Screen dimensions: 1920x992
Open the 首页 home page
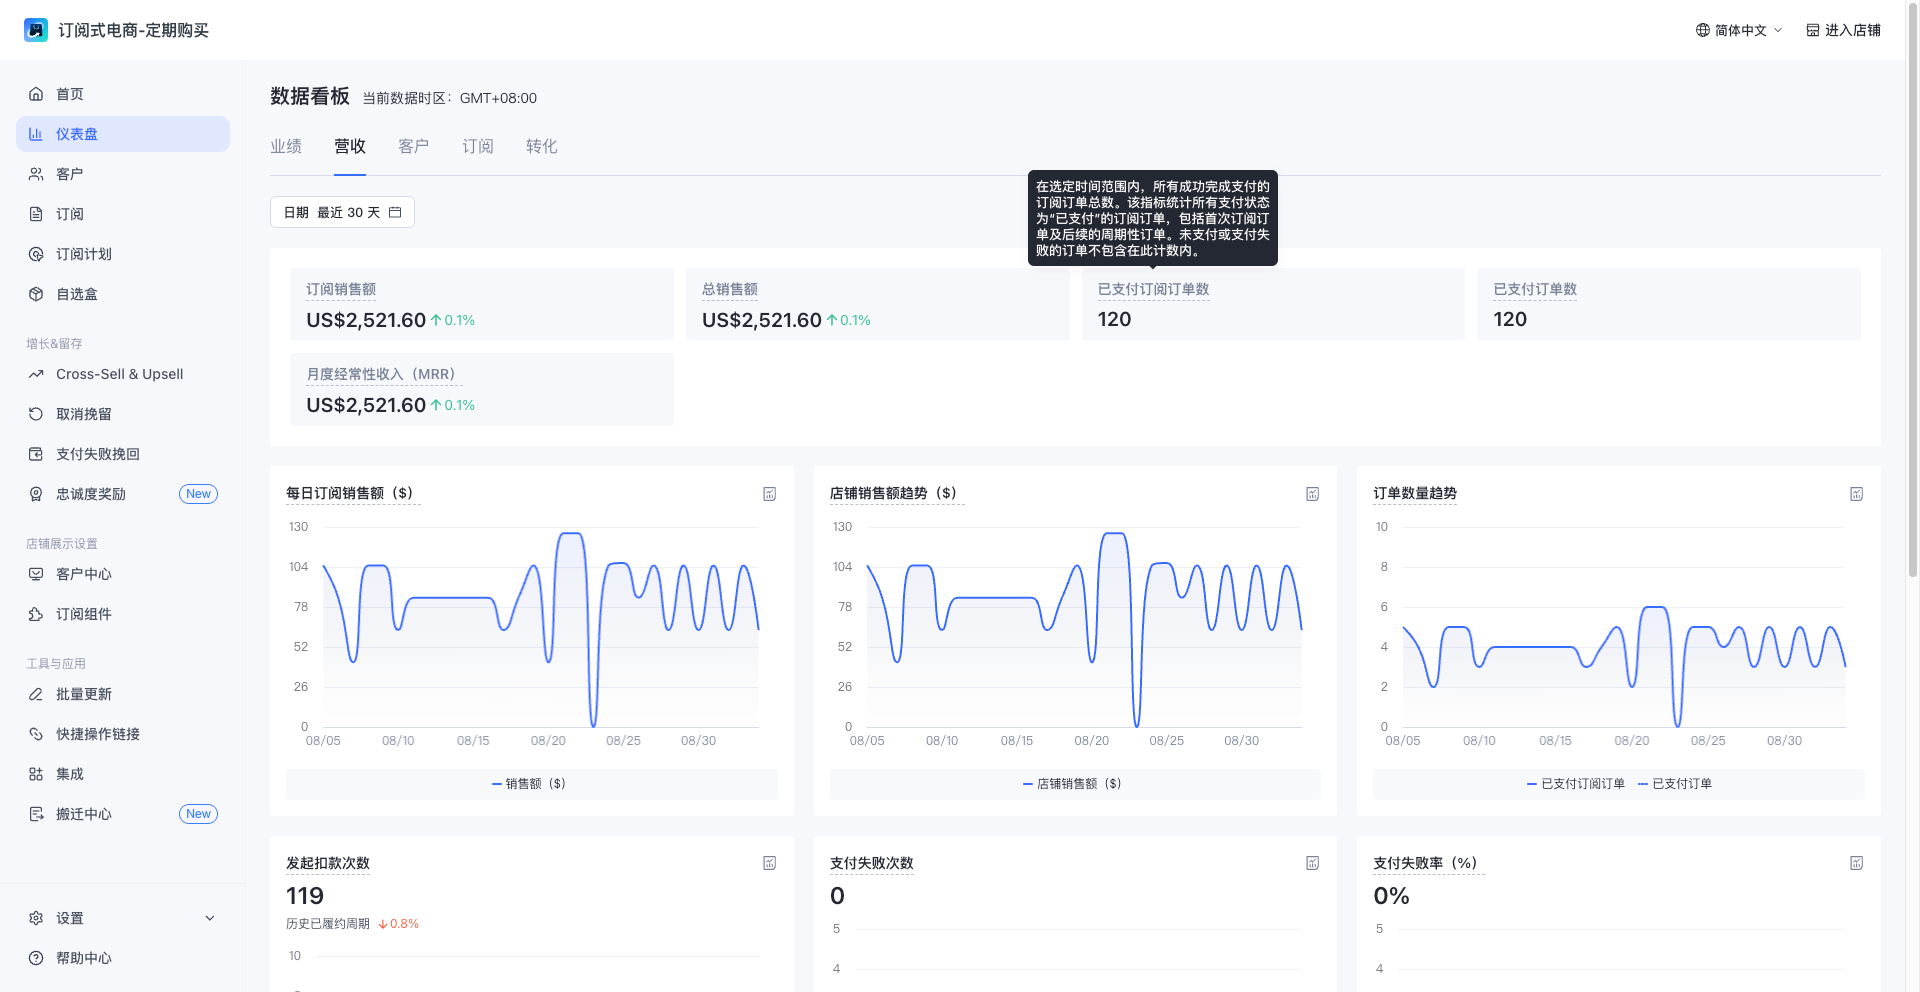123,94
